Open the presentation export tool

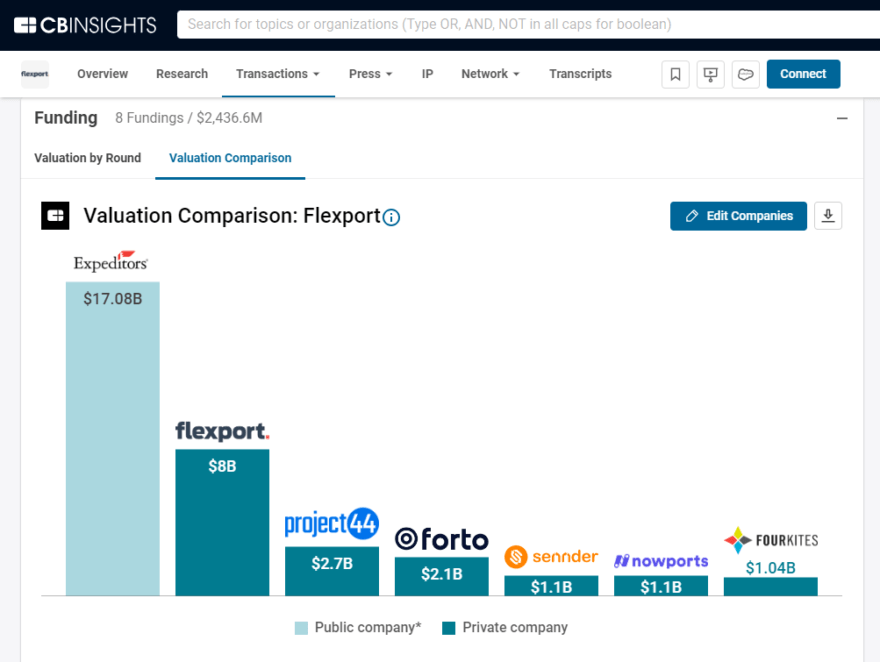[710, 74]
